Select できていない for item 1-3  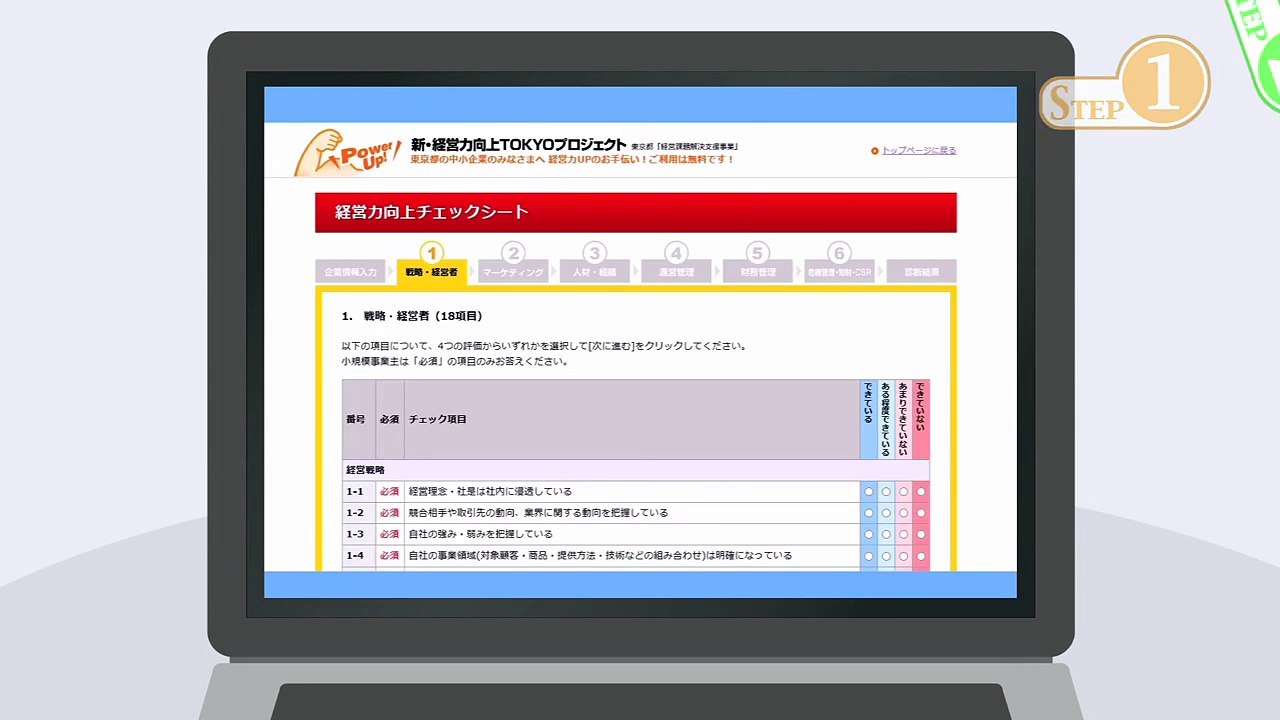[x=921, y=534]
